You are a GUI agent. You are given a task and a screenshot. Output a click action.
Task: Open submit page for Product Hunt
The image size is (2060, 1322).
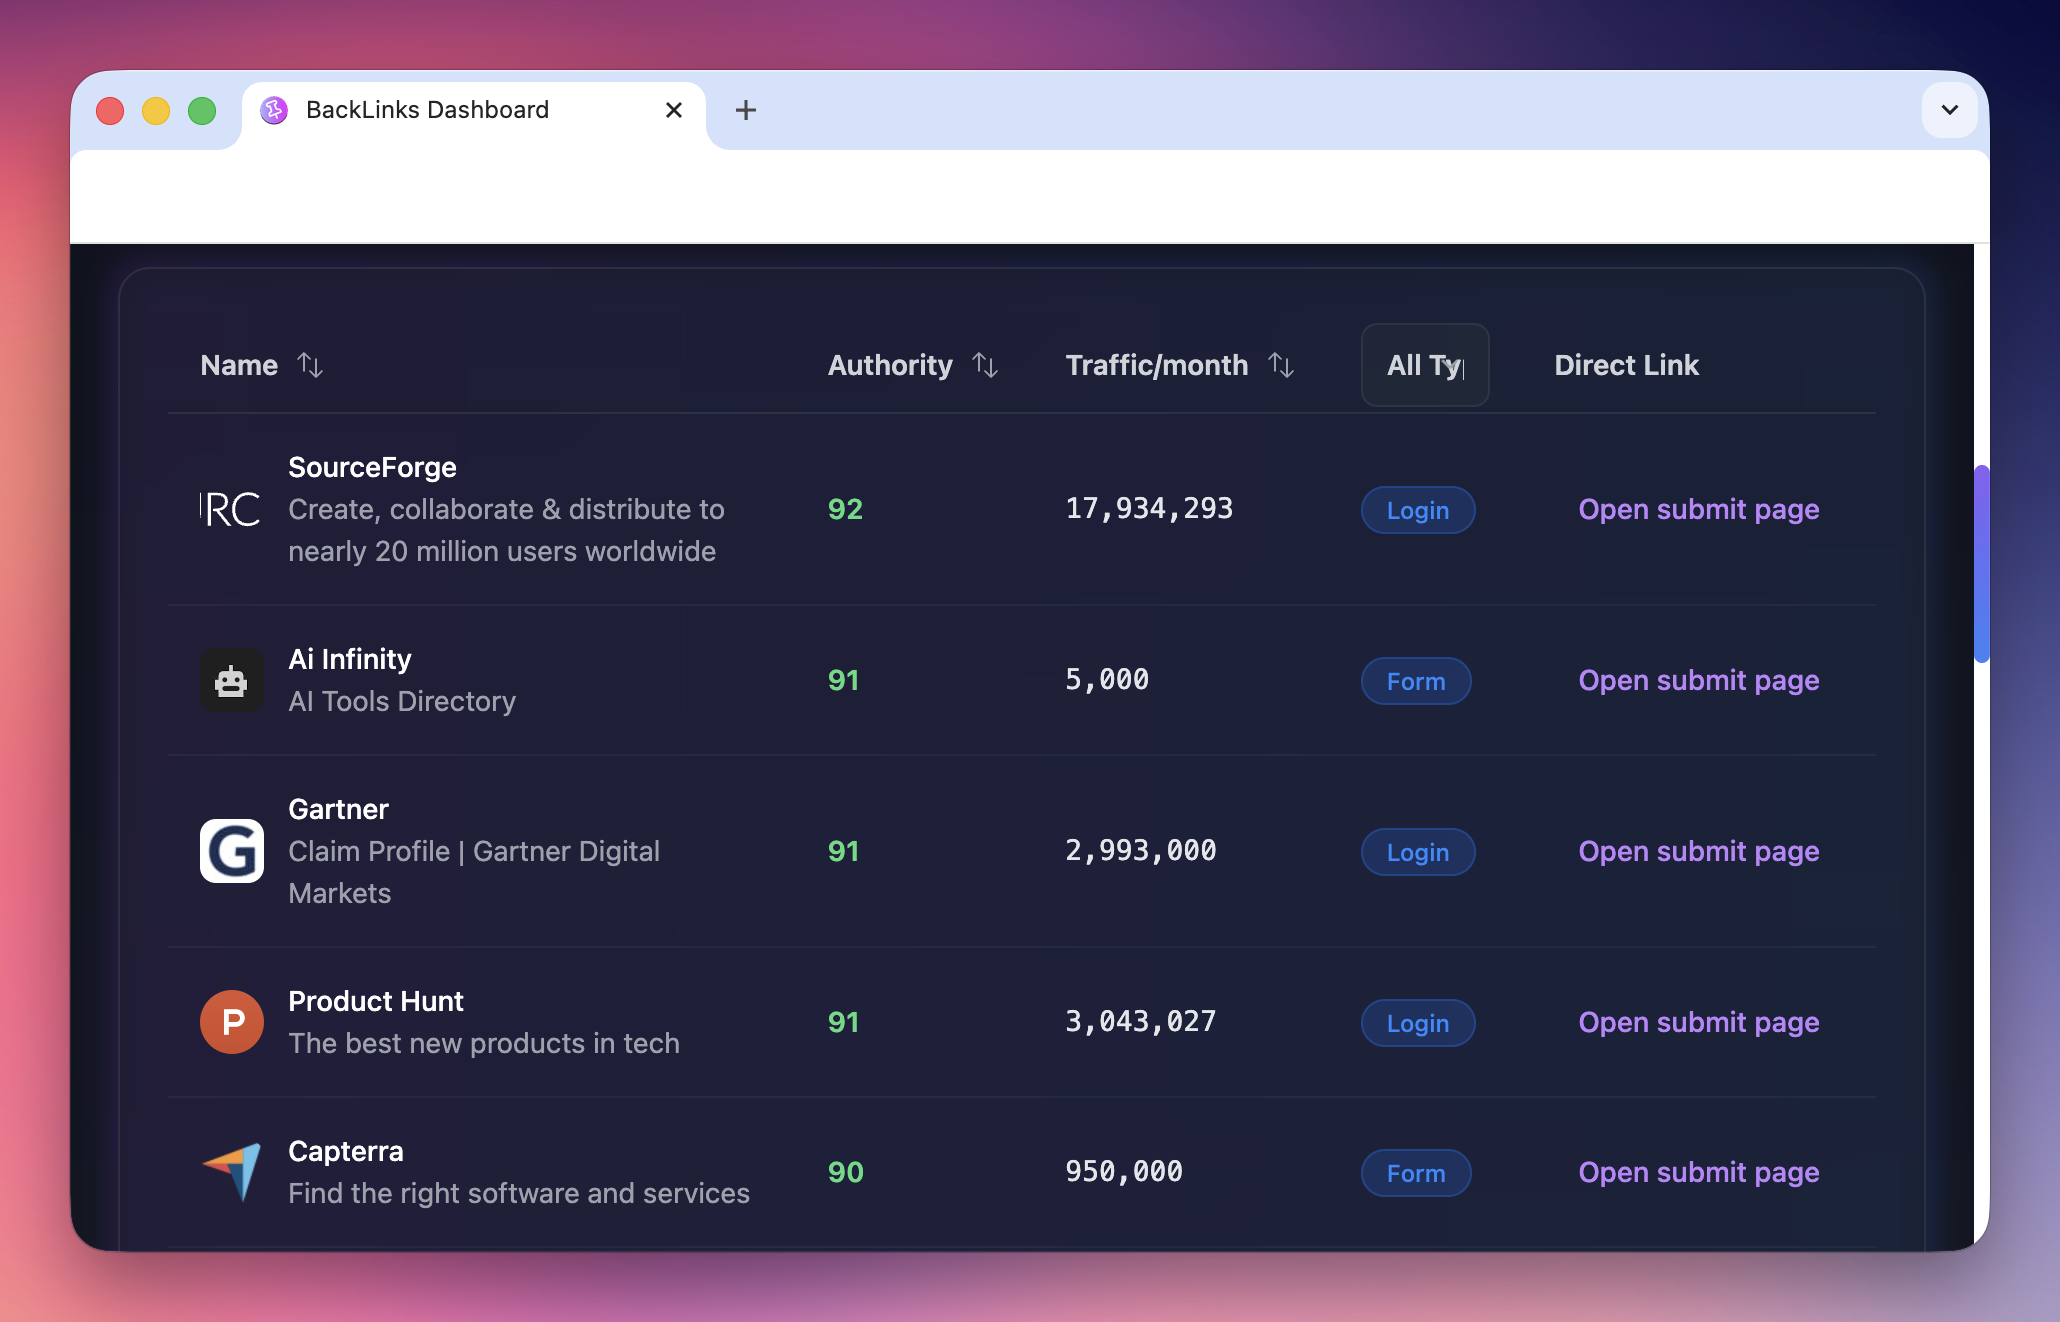[1698, 1022]
